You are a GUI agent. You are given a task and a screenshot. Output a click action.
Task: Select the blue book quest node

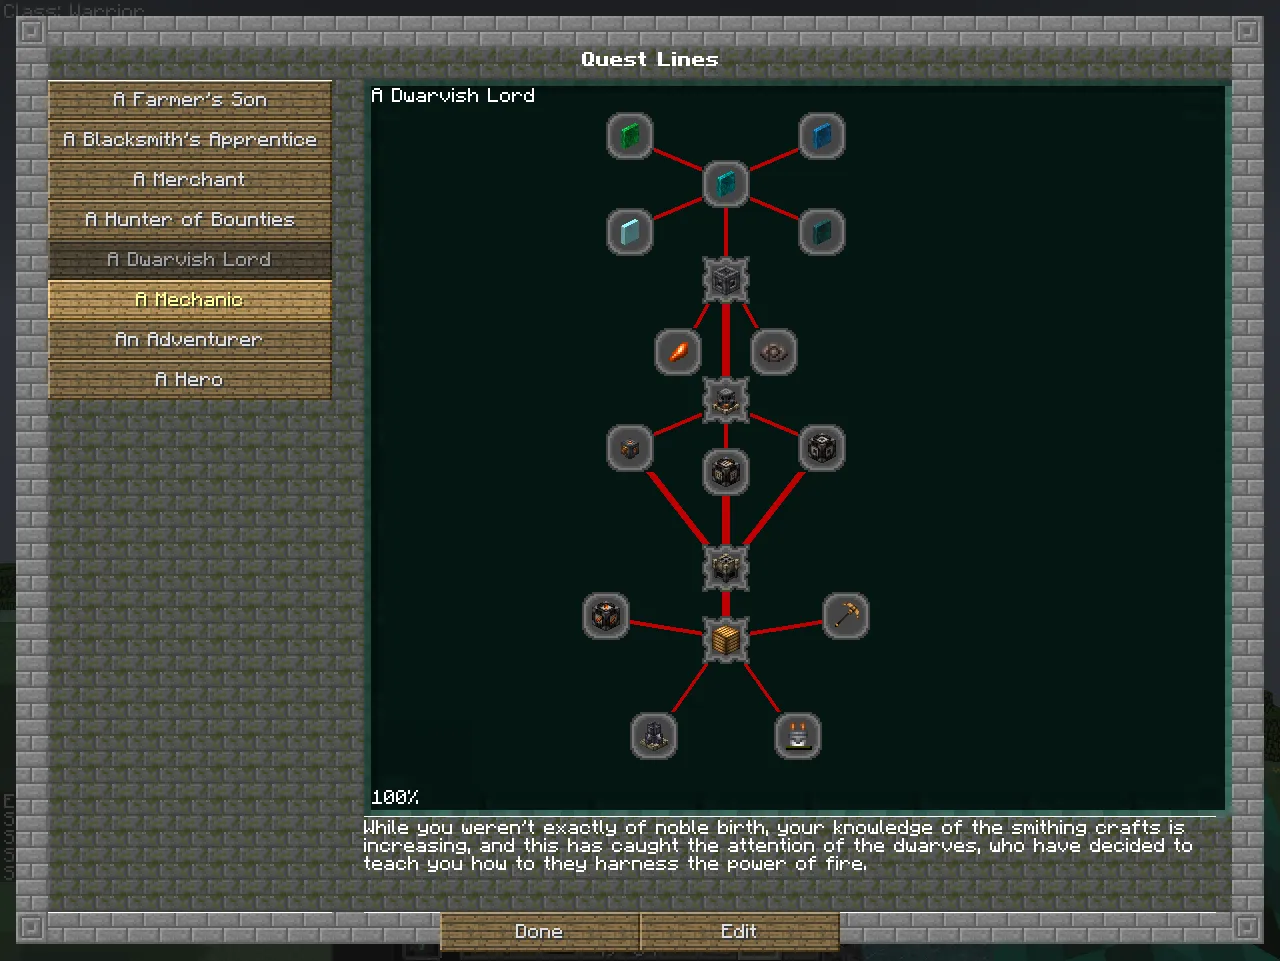tap(822, 136)
